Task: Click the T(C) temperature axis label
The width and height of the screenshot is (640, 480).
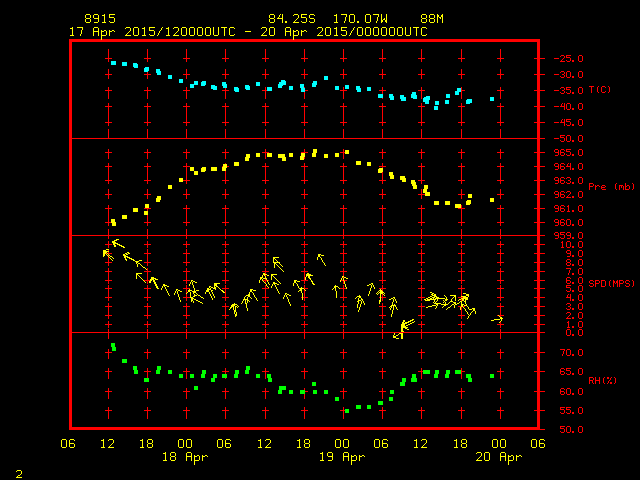Action: [599, 90]
